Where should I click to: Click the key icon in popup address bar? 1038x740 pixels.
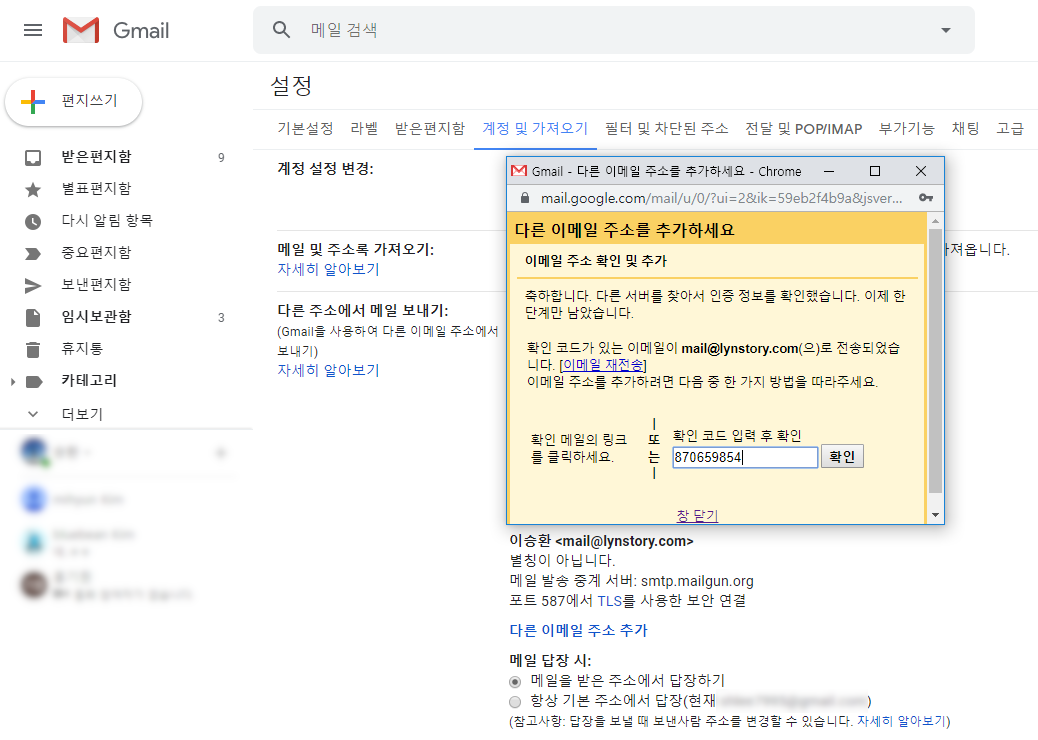(x=926, y=198)
